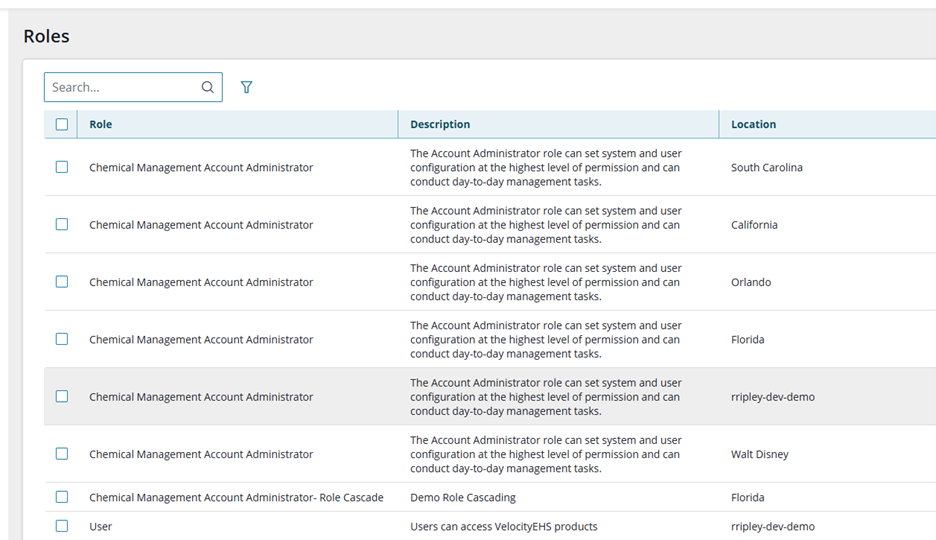
Task: Toggle the select-all checkbox in table header
Action: point(61,124)
